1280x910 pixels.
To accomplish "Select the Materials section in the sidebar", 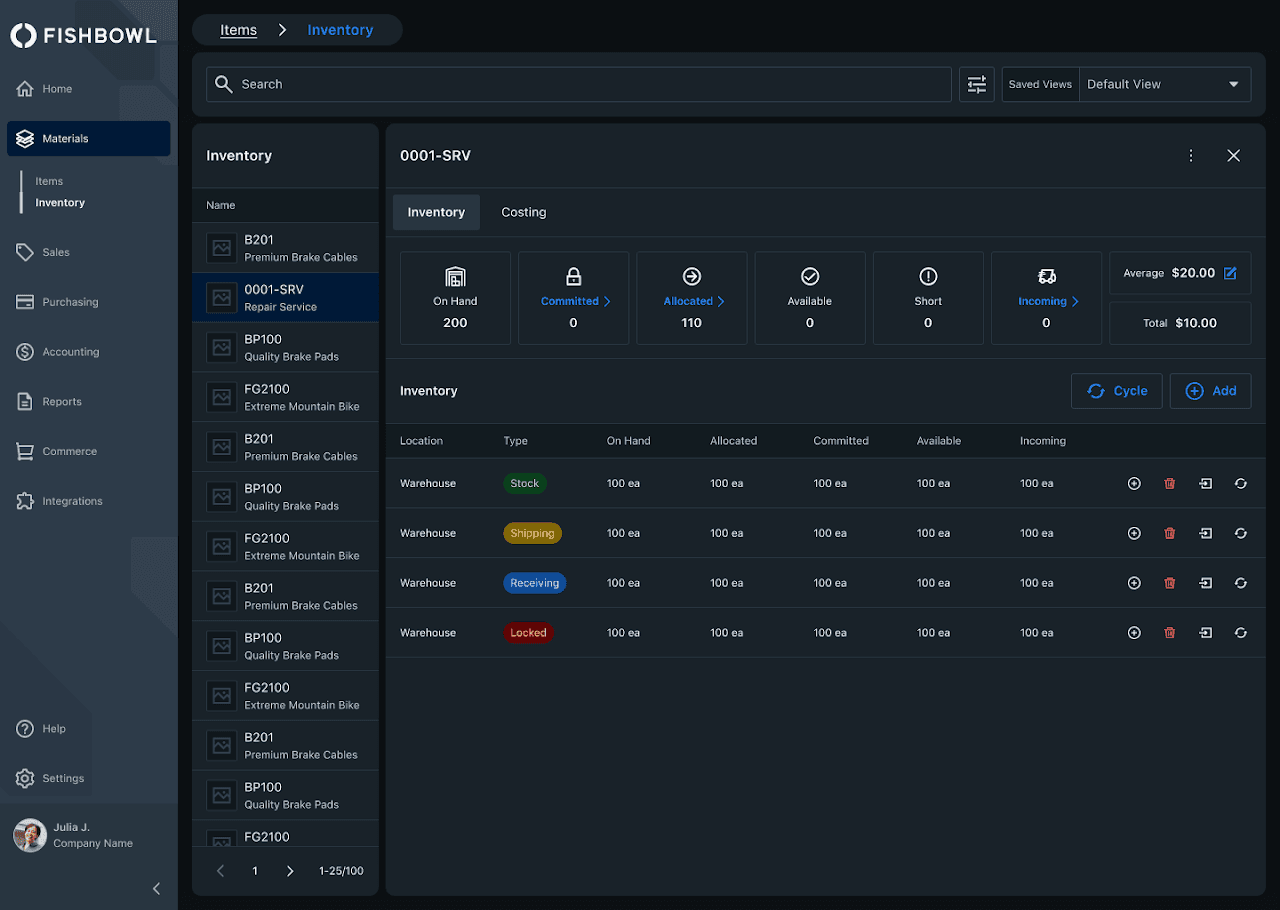I will tap(88, 138).
